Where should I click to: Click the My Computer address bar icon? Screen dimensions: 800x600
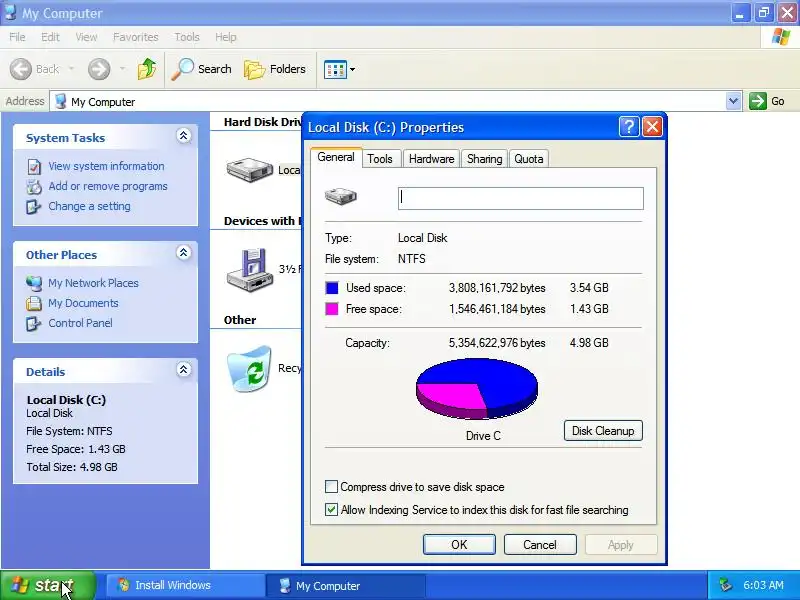pyautogui.click(x=61, y=101)
